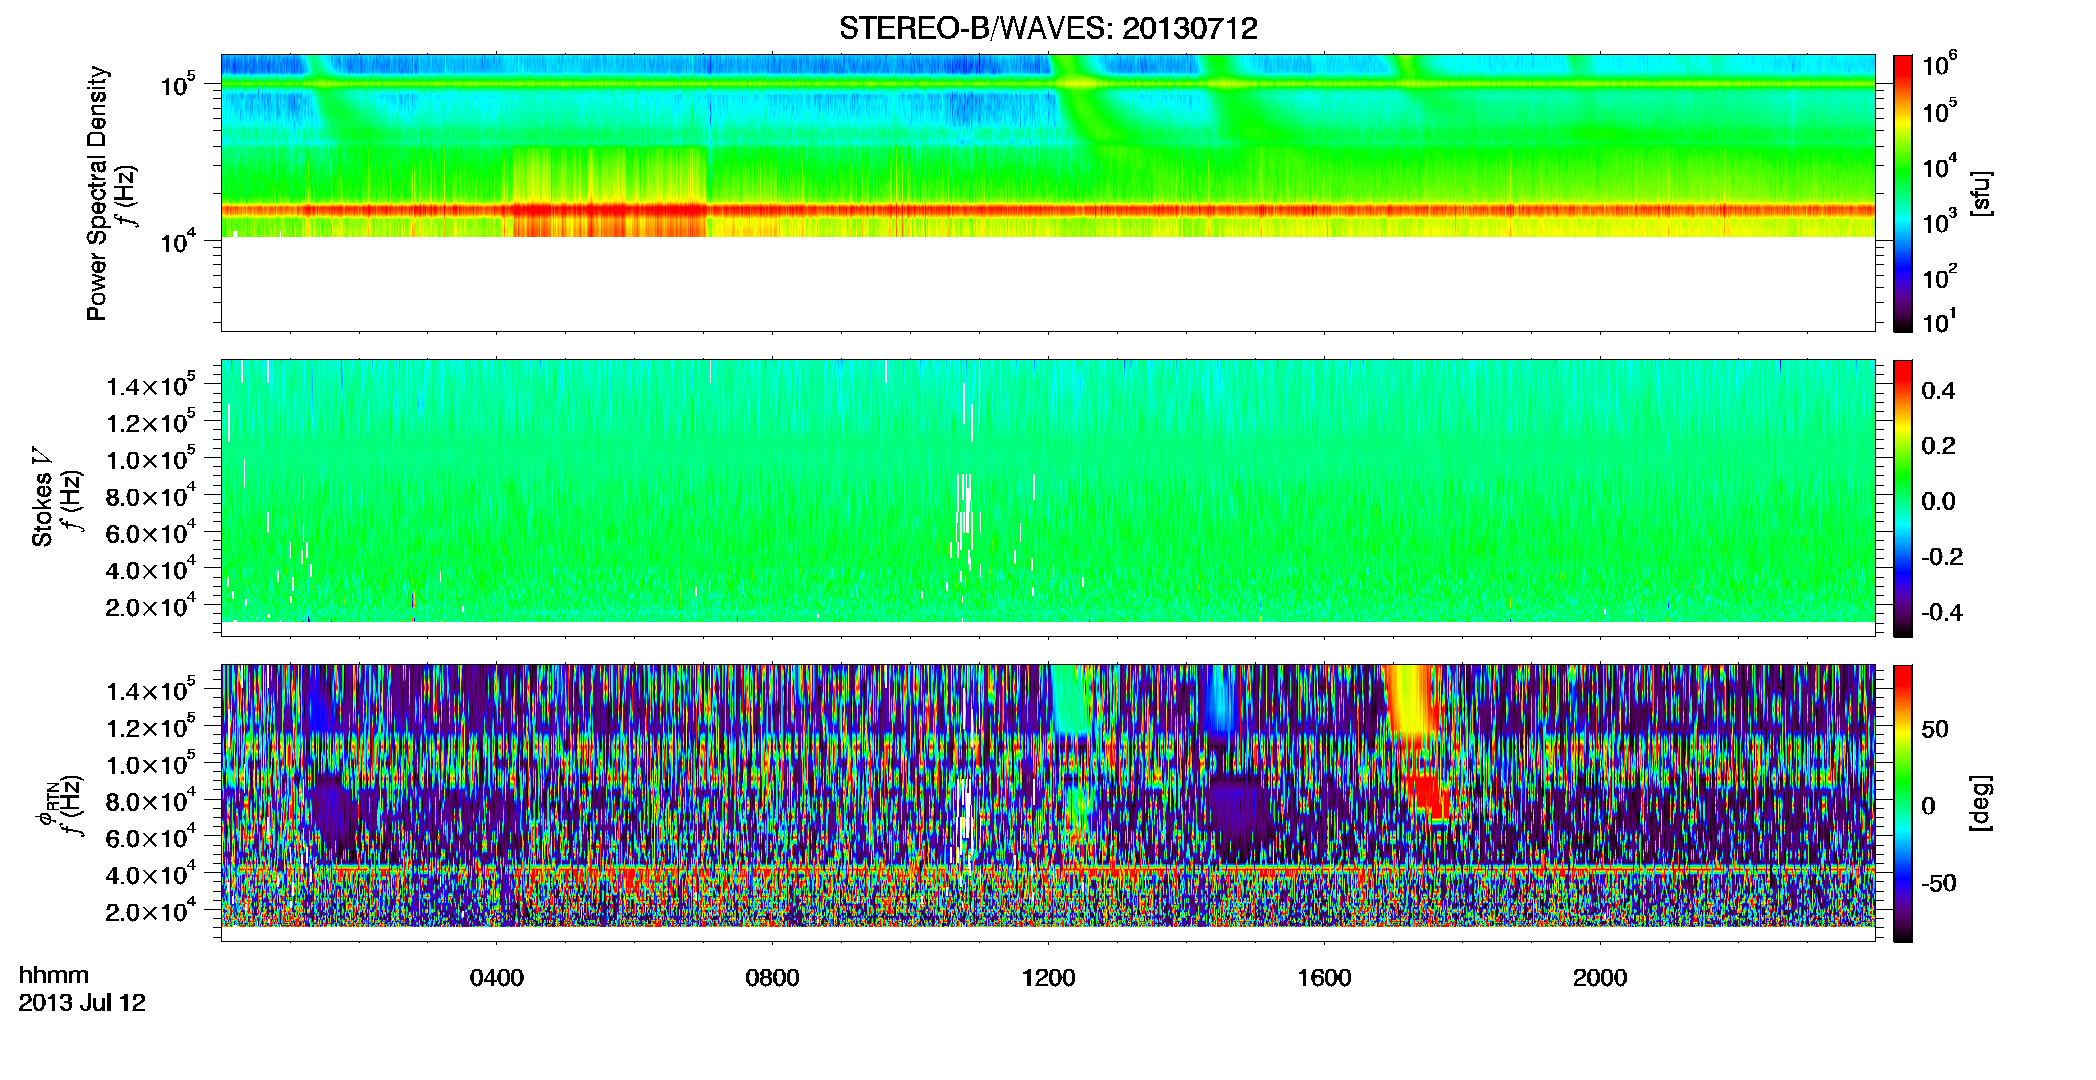
Task: Click the 0 label on degrees color bar
Action: coord(1928,806)
